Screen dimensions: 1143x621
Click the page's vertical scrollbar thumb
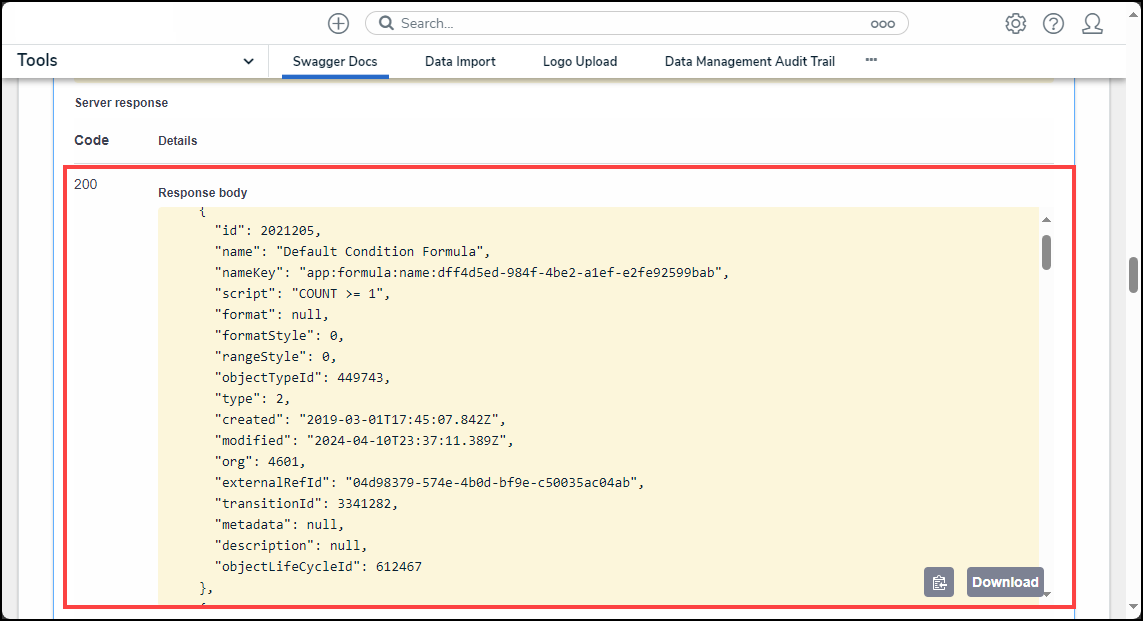point(1133,274)
